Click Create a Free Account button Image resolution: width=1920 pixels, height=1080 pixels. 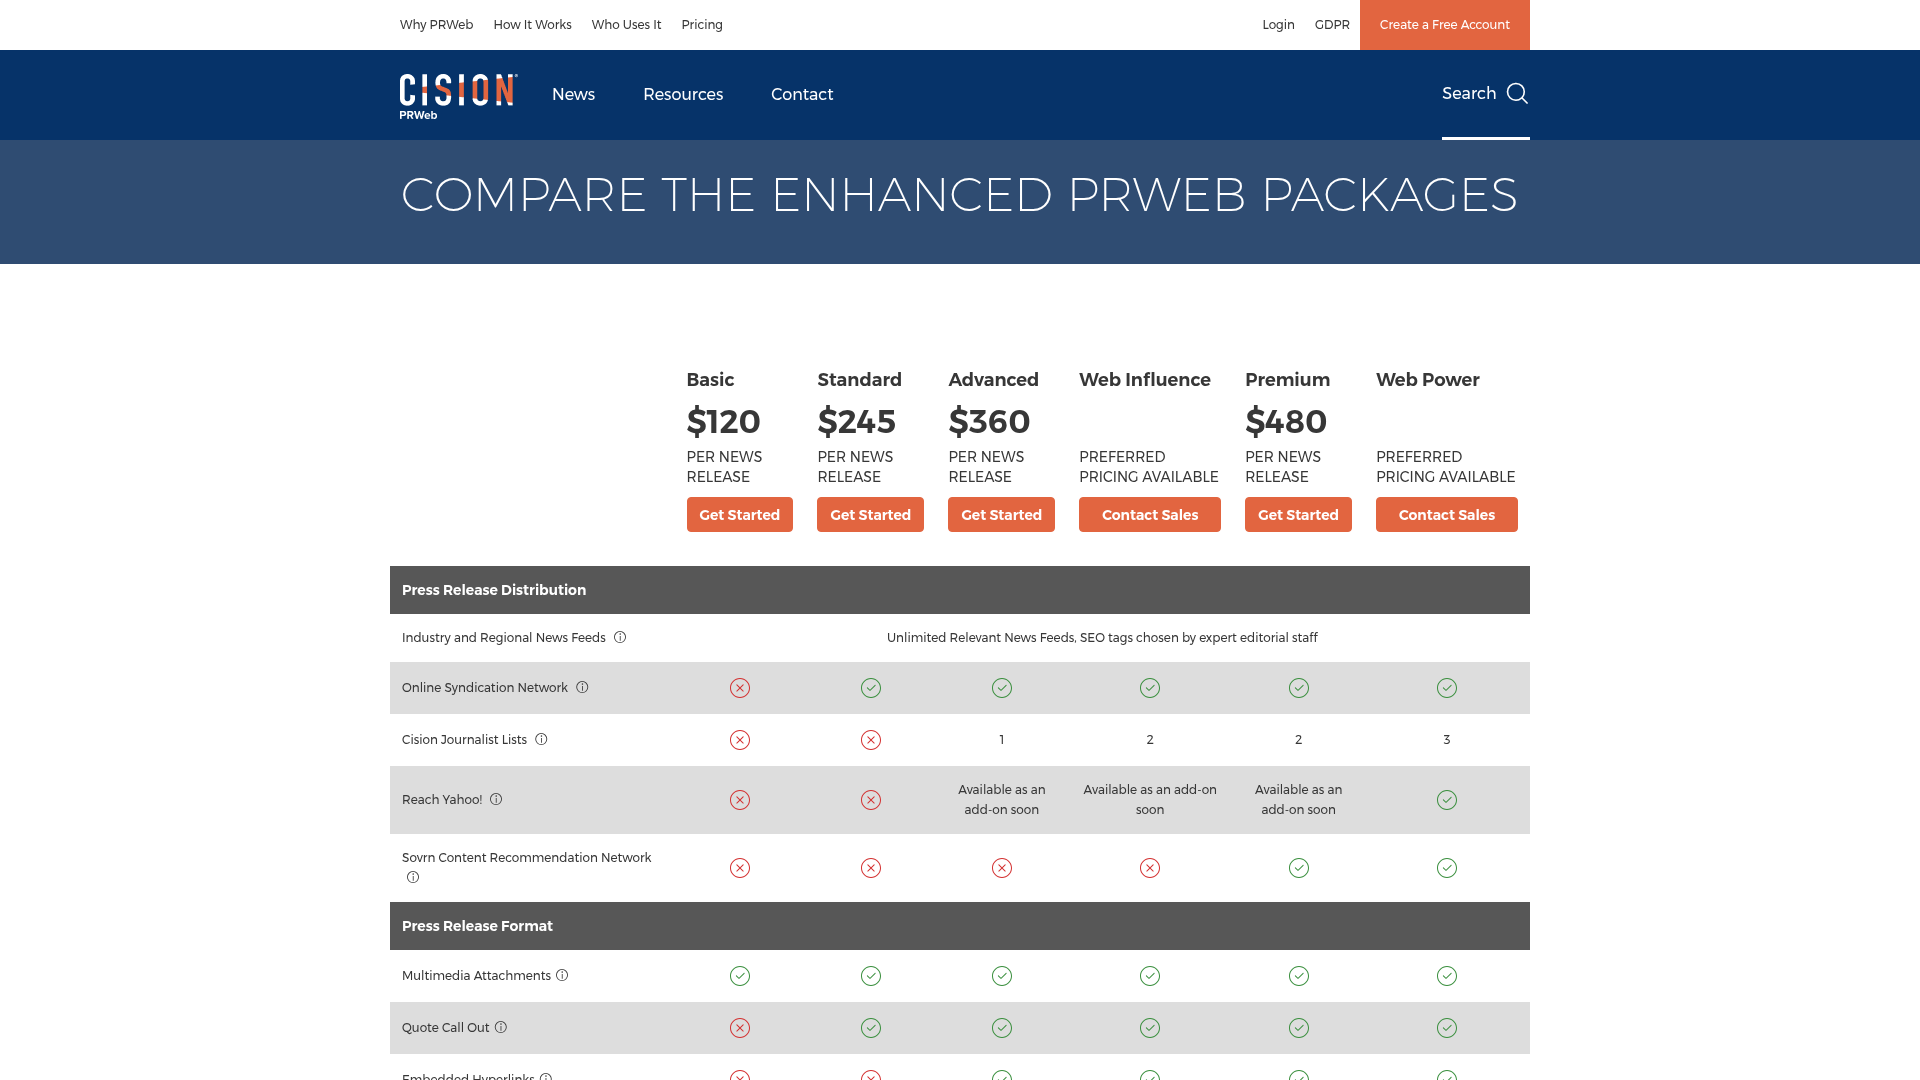1445,25
